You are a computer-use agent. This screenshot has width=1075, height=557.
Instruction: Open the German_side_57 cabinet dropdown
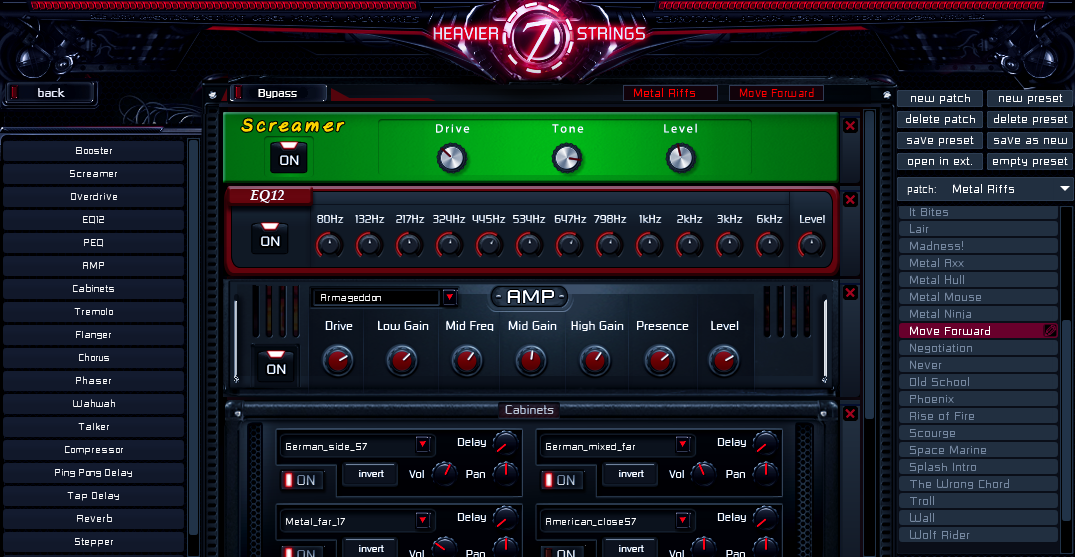(x=422, y=446)
